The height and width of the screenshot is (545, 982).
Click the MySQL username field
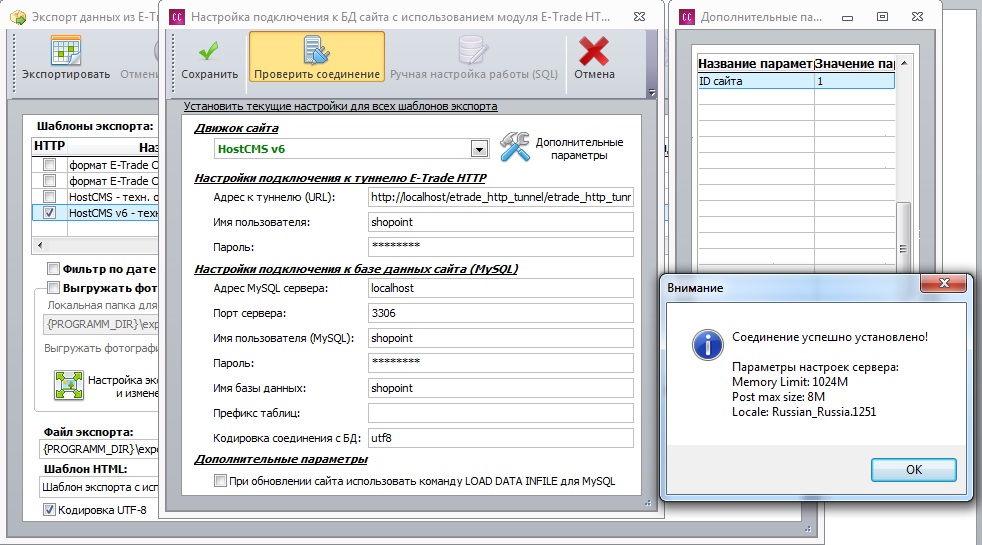tap(501, 338)
